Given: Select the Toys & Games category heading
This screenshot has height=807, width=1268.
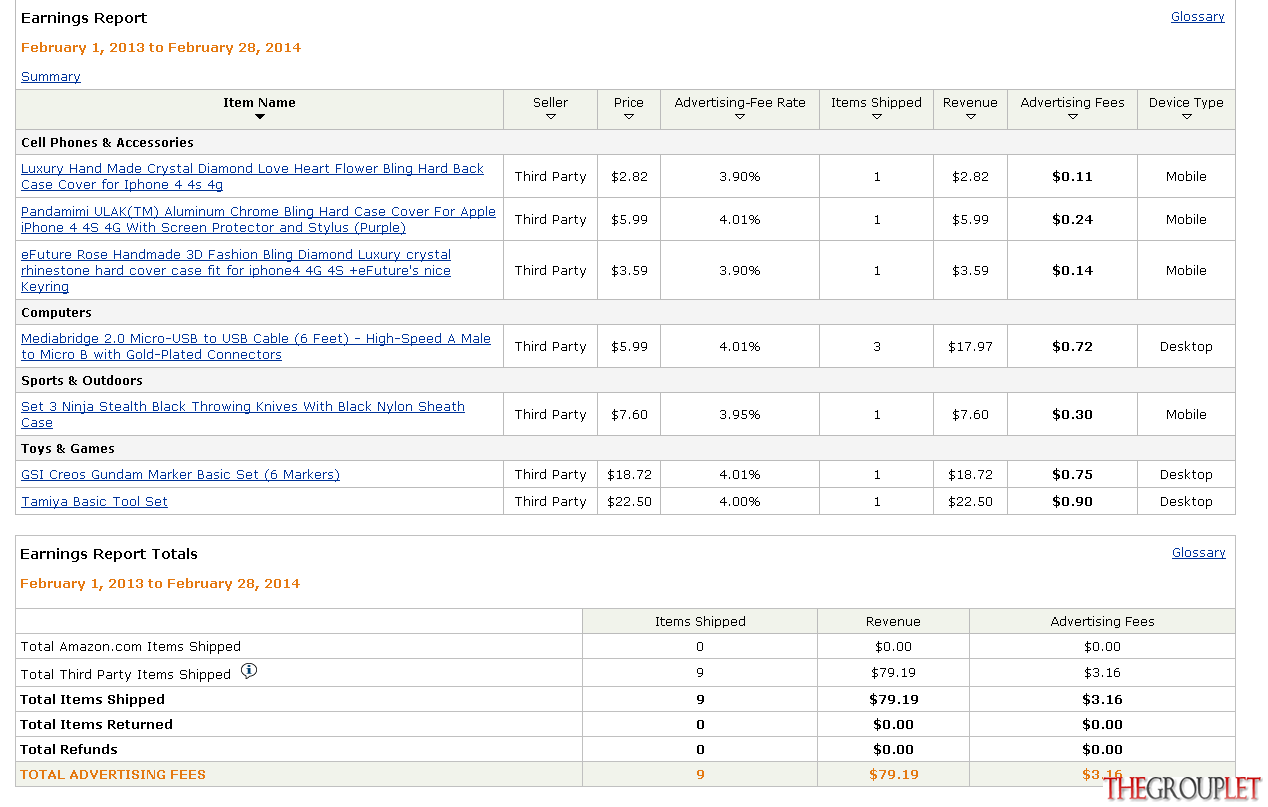Looking at the screenshot, I should point(68,449).
